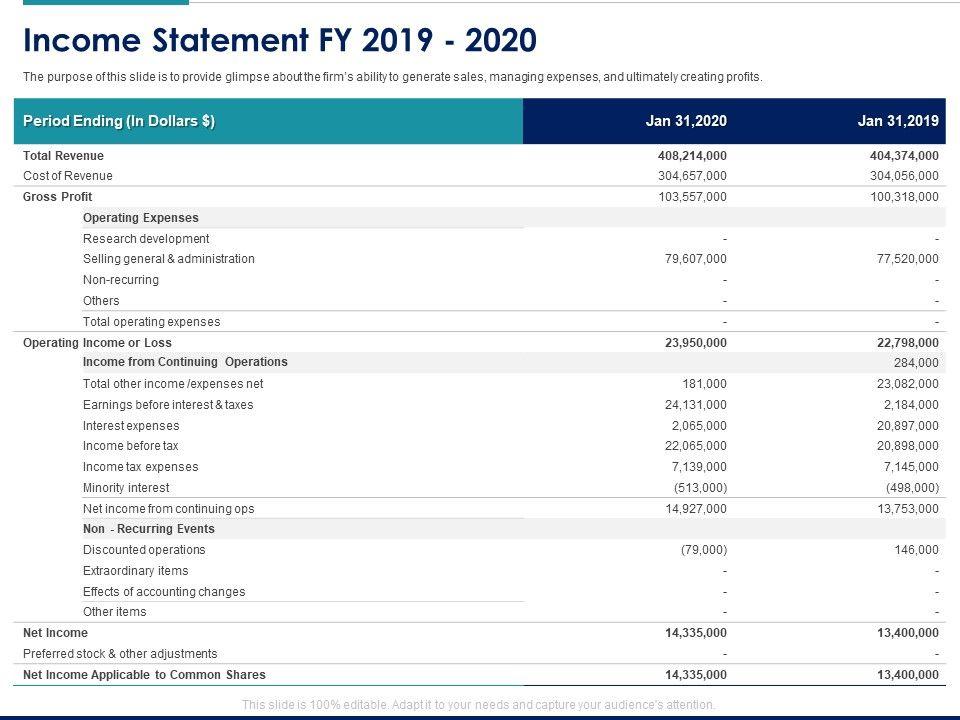Viewport: 960px width, 720px height.
Task: Click the 14,335,000 value in Net Income row
Action: (x=696, y=632)
